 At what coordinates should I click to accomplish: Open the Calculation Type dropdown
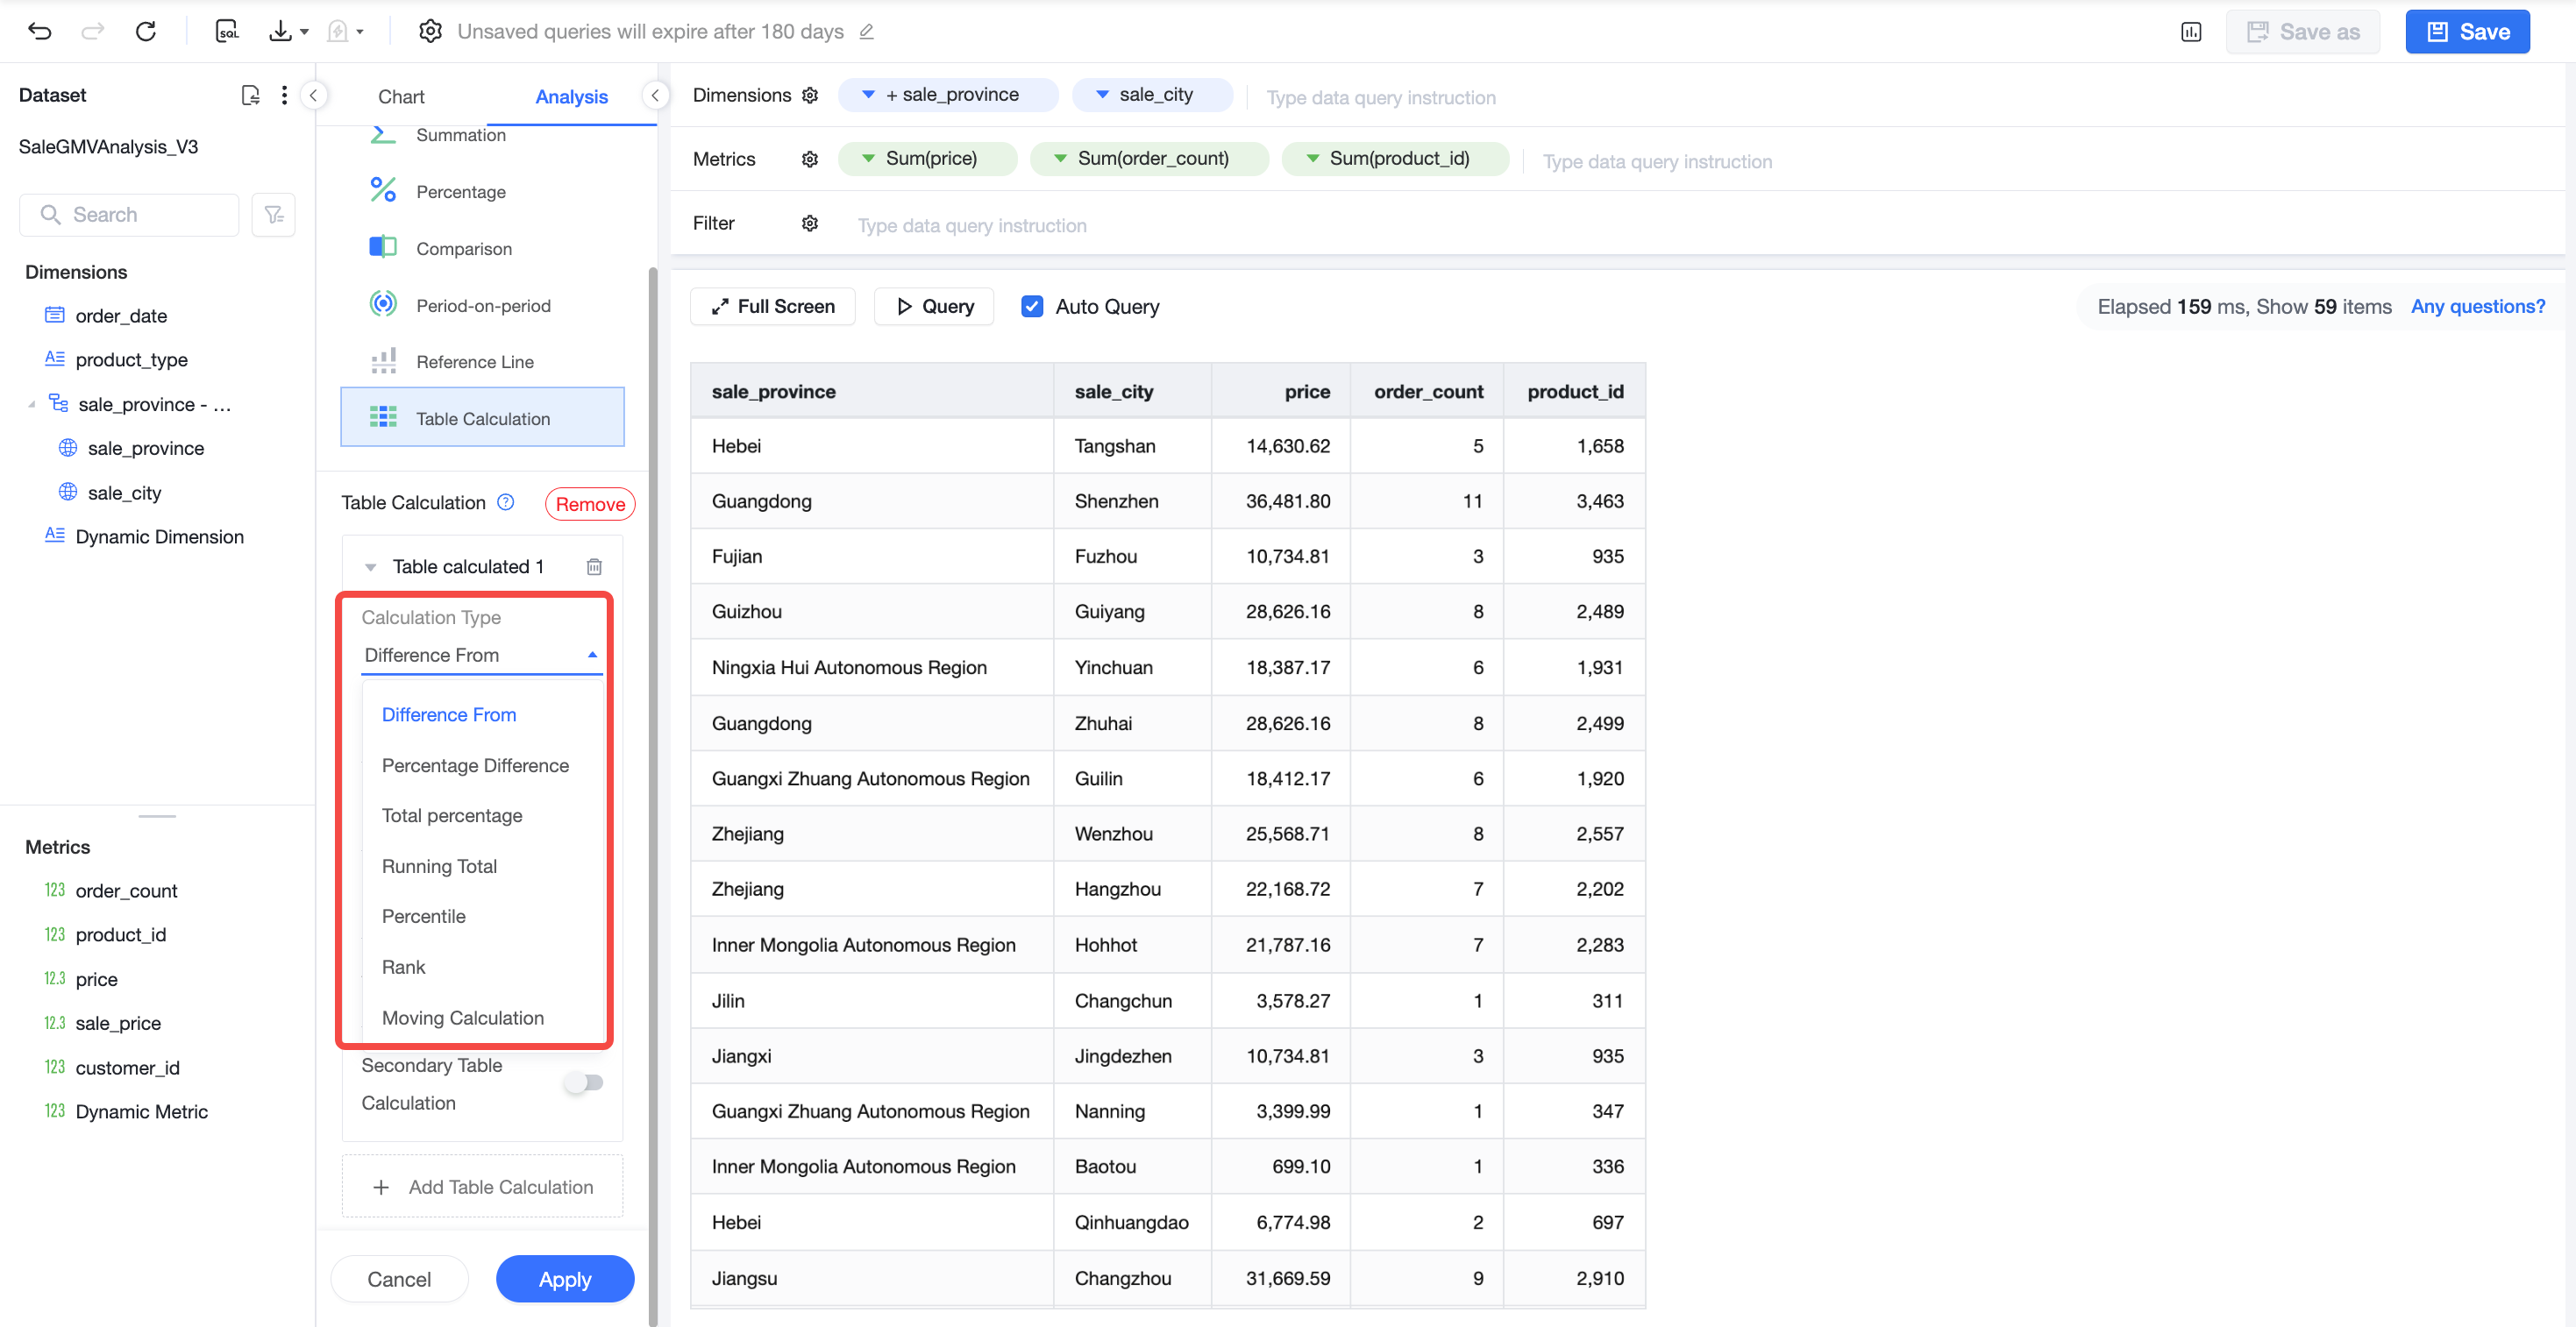[x=481, y=655]
